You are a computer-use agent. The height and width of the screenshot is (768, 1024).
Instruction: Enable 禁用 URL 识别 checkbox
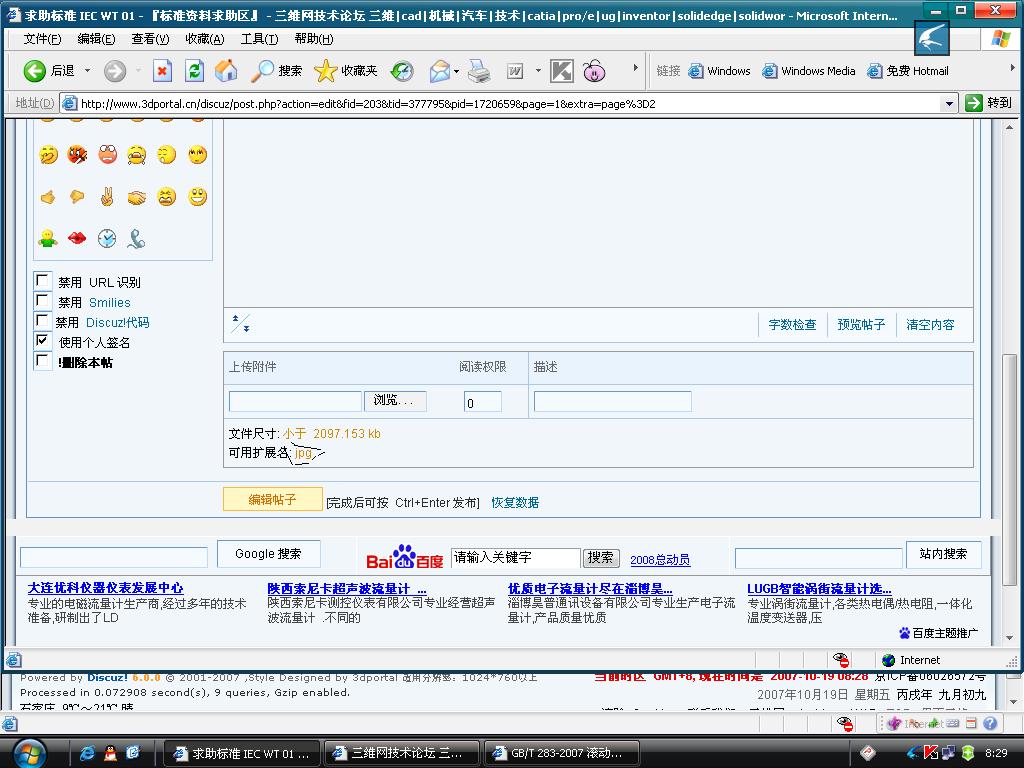coord(42,281)
